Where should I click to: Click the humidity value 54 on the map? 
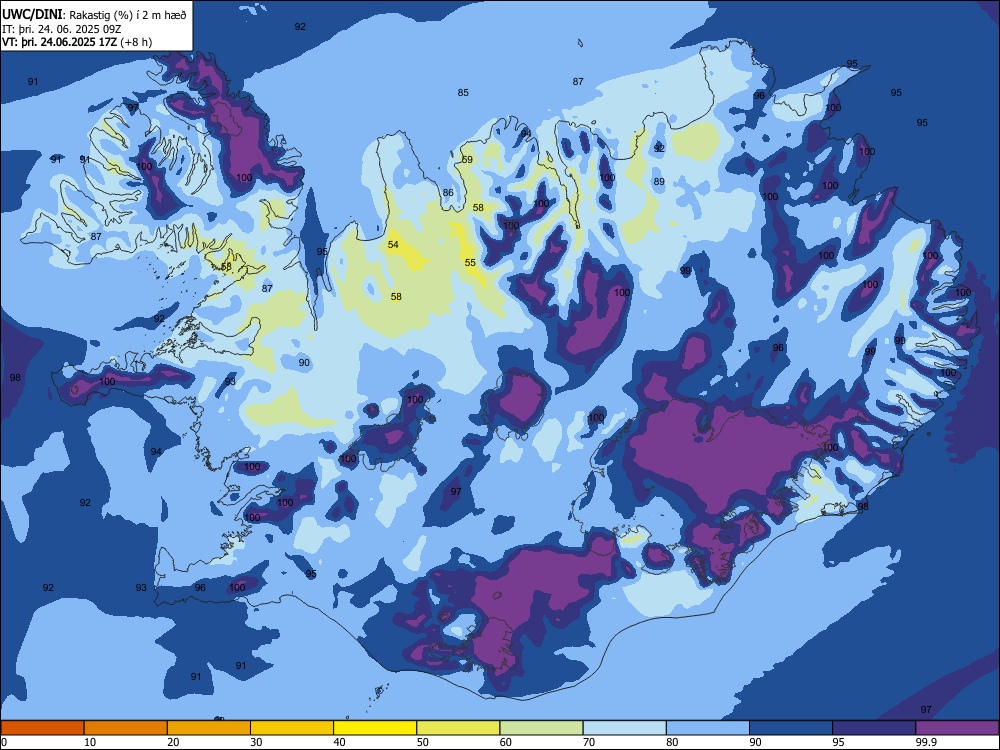[x=393, y=245]
